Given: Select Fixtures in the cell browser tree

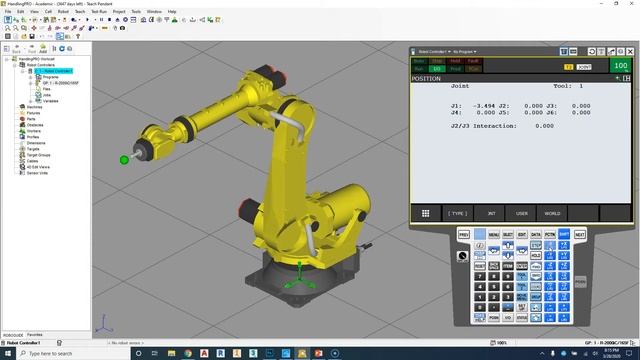Looking at the screenshot, I should [x=33, y=113].
